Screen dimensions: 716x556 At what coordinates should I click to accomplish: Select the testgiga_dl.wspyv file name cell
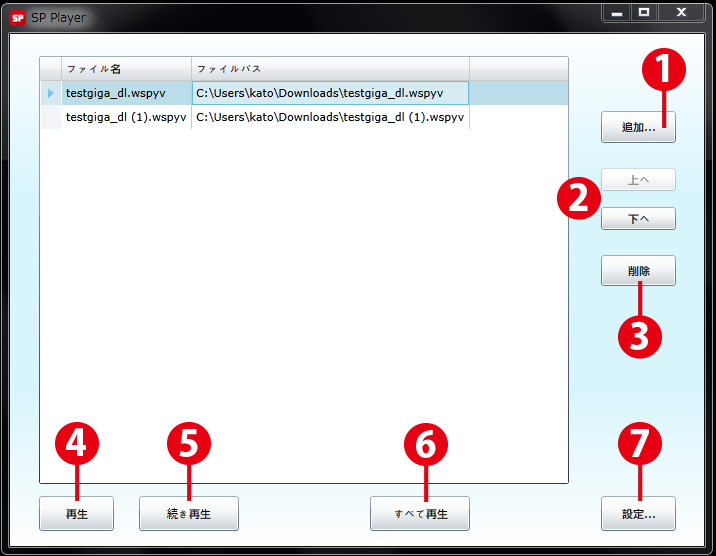click(126, 93)
